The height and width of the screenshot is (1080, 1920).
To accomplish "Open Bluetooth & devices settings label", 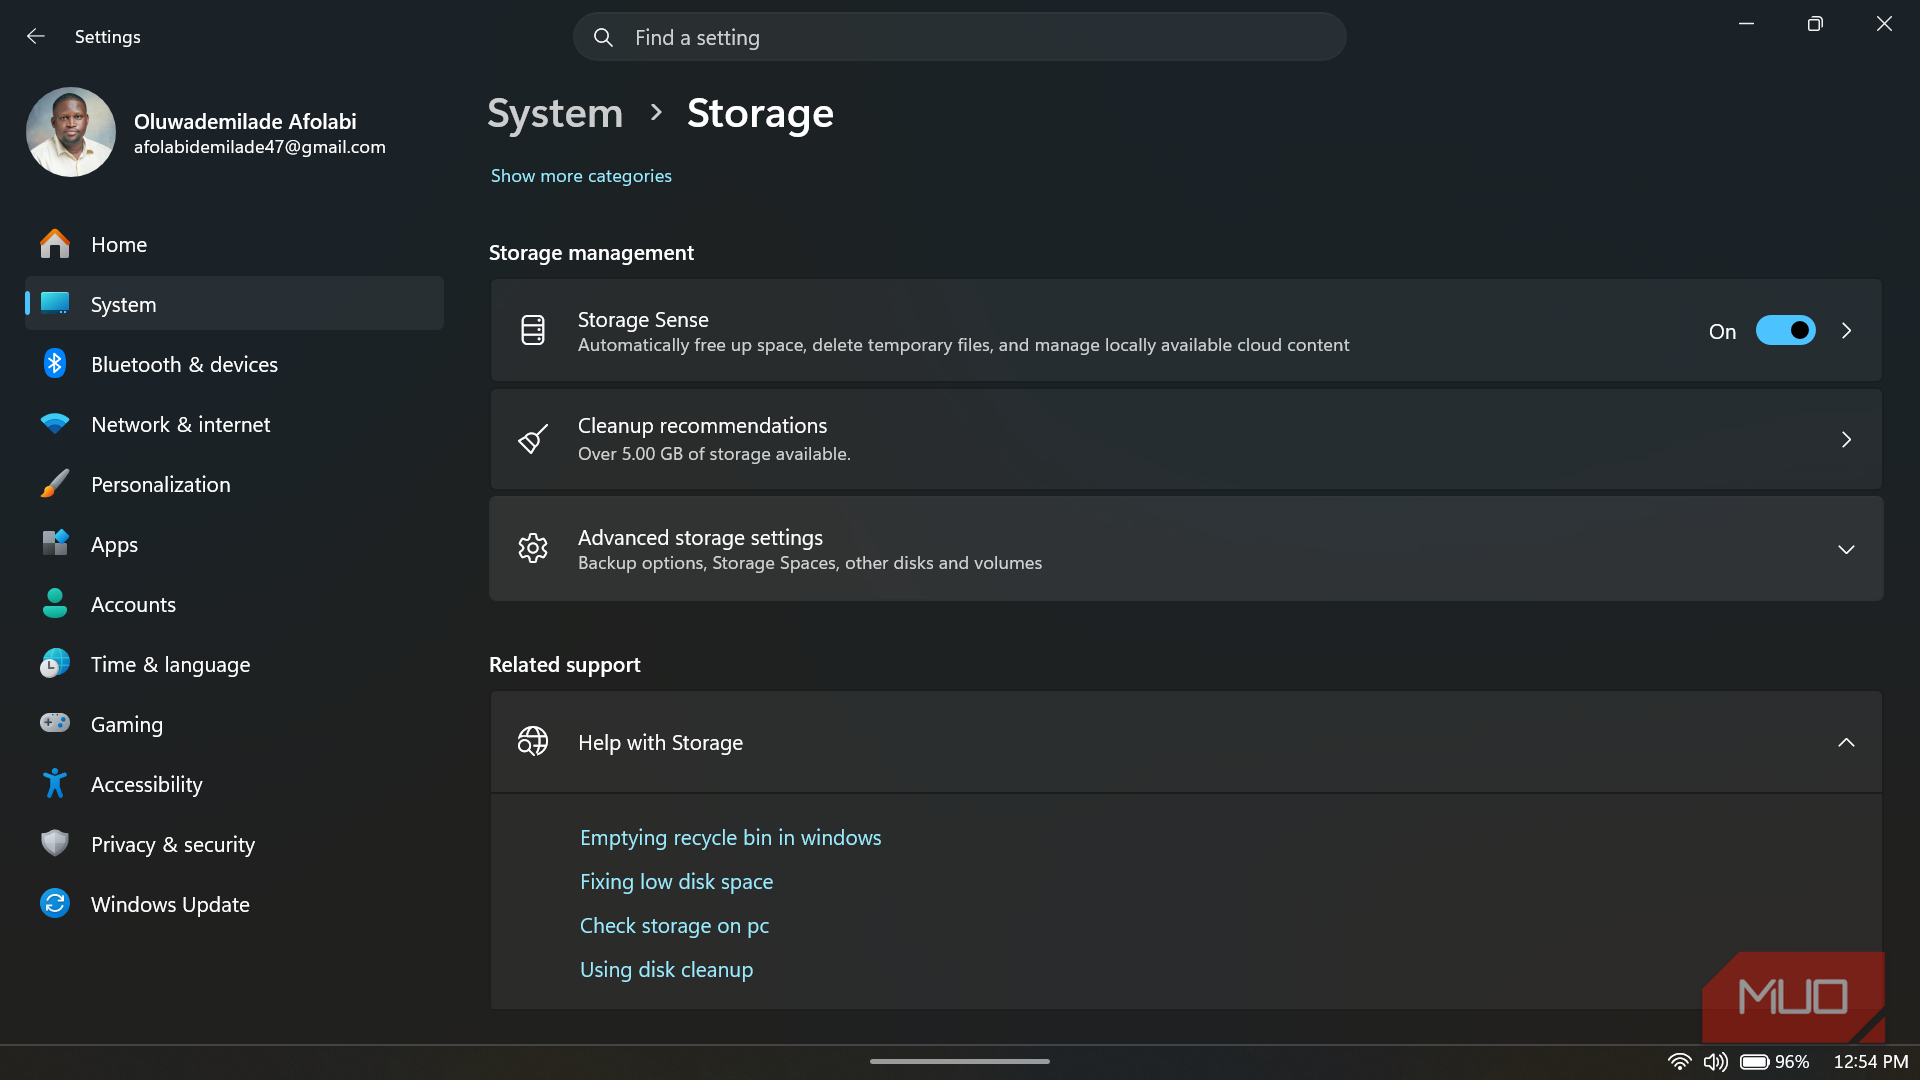I will coord(184,364).
